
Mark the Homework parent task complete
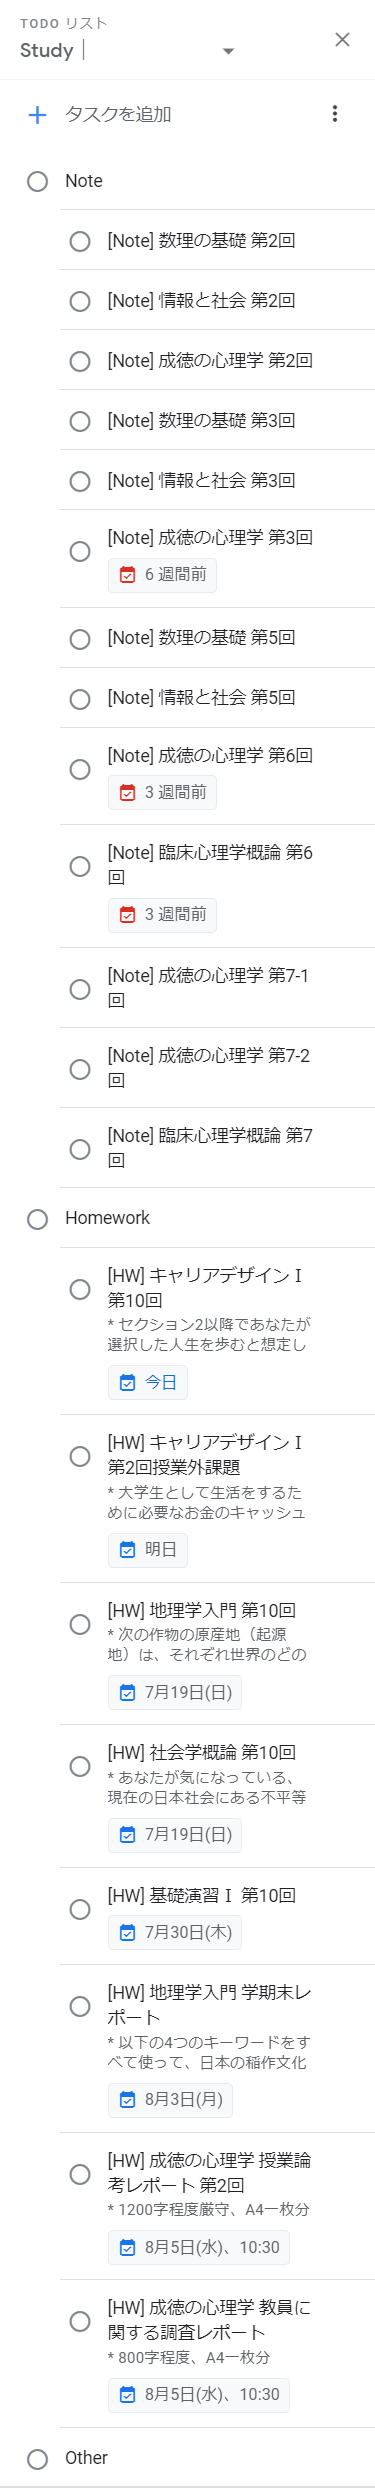(38, 1219)
